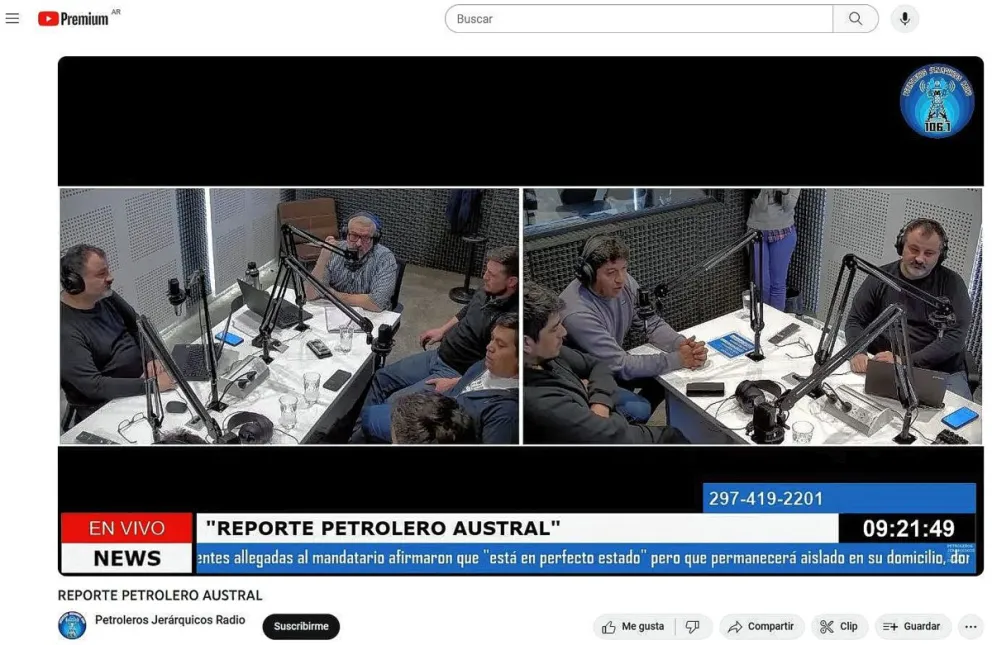
Task: Open the hamburger guide menu
Action: [x=12, y=18]
